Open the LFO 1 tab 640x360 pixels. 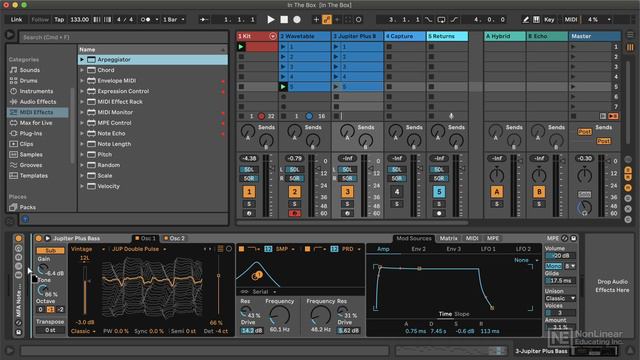point(488,249)
